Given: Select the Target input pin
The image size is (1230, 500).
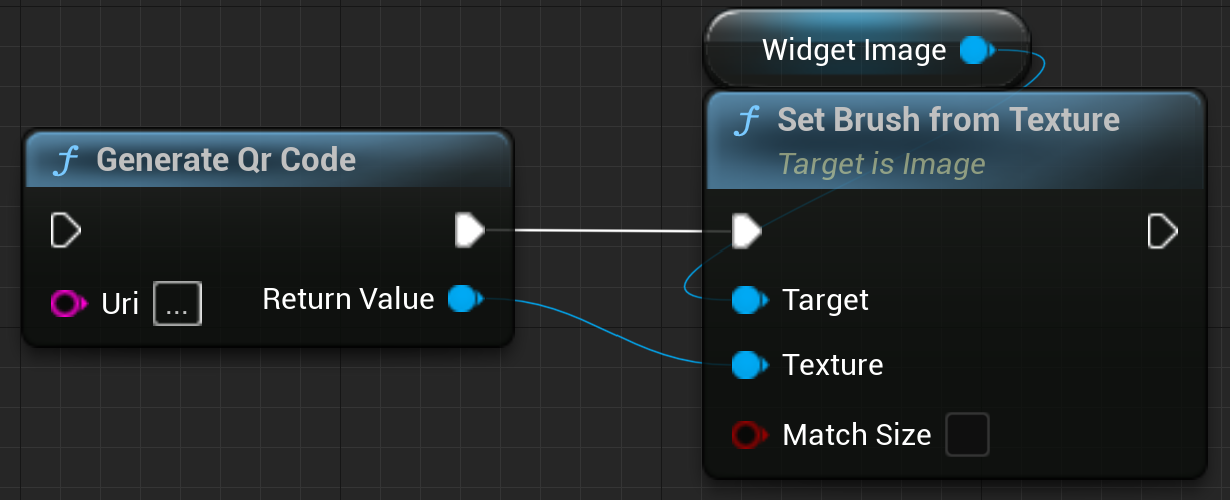Looking at the screenshot, I should [x=747, y=299].
